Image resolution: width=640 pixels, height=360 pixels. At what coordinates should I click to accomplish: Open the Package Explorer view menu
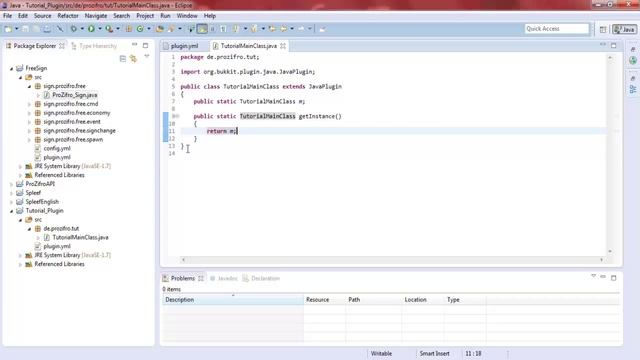[x=147, y=56]
